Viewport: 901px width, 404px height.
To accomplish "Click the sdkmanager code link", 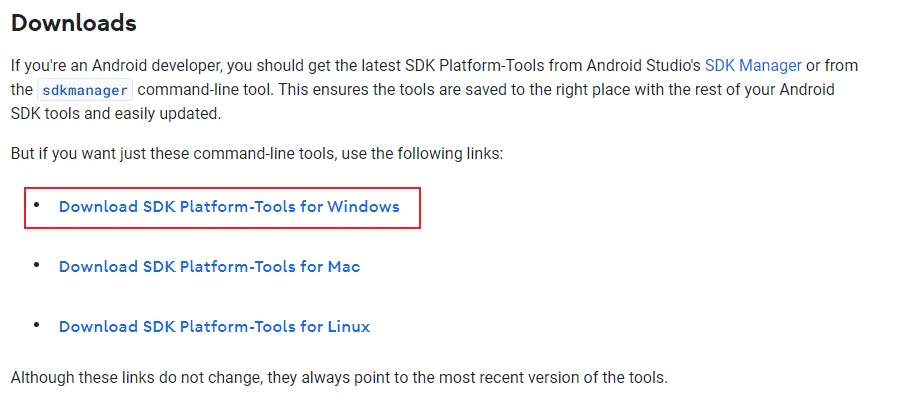I will (x=85, y=90).
